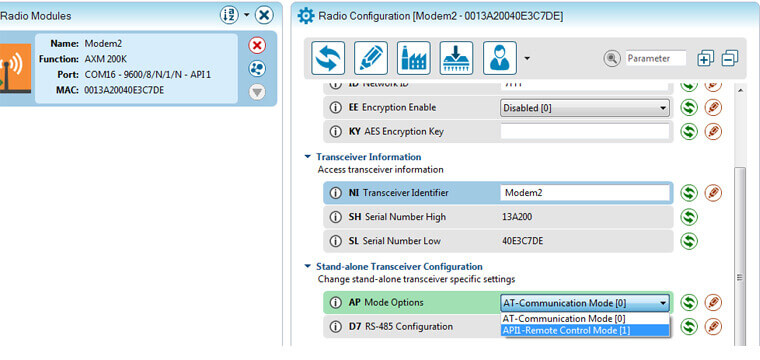Click the Load default firmware settings factory icon
Image resolution: width=760 pixels, height=360 pixels.
tap(413, 58)
